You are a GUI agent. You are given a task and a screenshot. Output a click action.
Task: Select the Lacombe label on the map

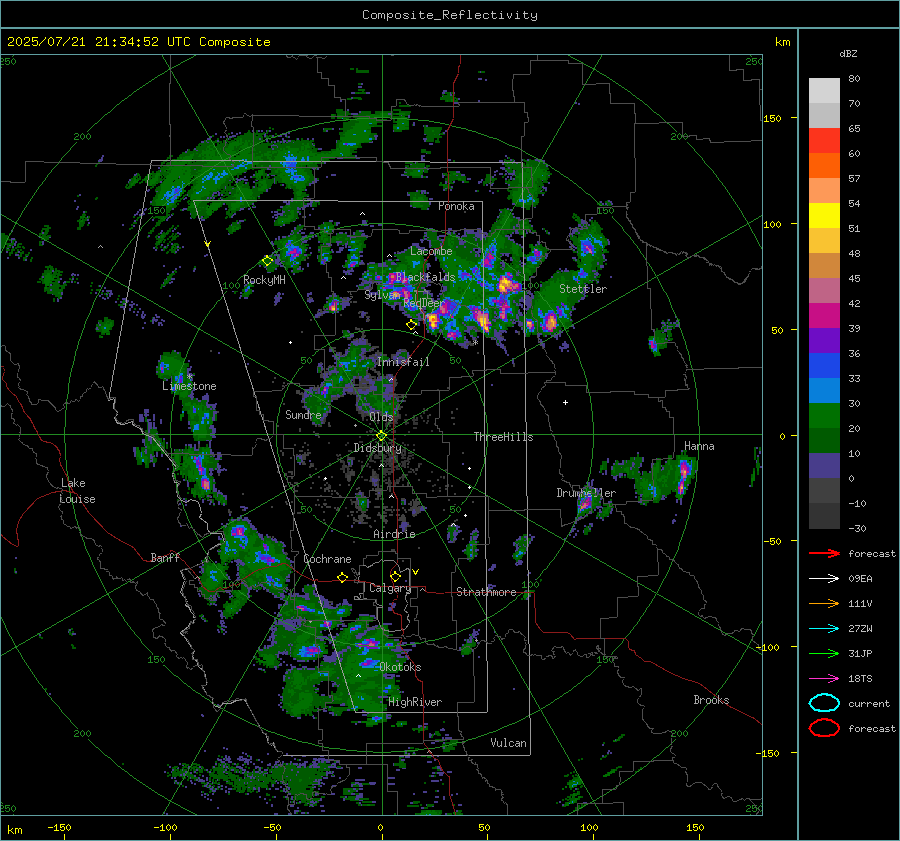coord(431,251)
